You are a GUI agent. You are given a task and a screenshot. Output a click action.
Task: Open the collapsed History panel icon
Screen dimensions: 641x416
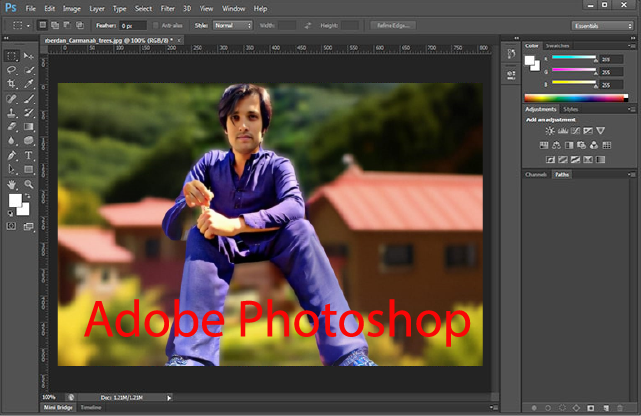(x=511, y=54)
